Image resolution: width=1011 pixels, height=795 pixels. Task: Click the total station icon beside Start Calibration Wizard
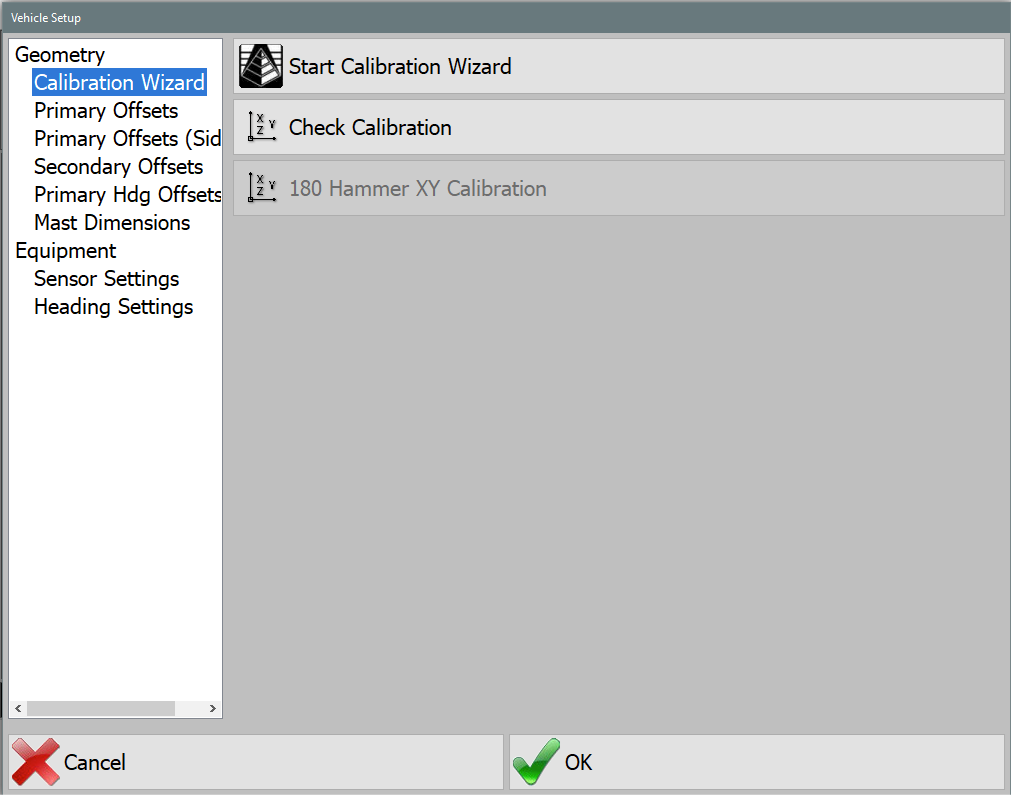click(260, 65)
